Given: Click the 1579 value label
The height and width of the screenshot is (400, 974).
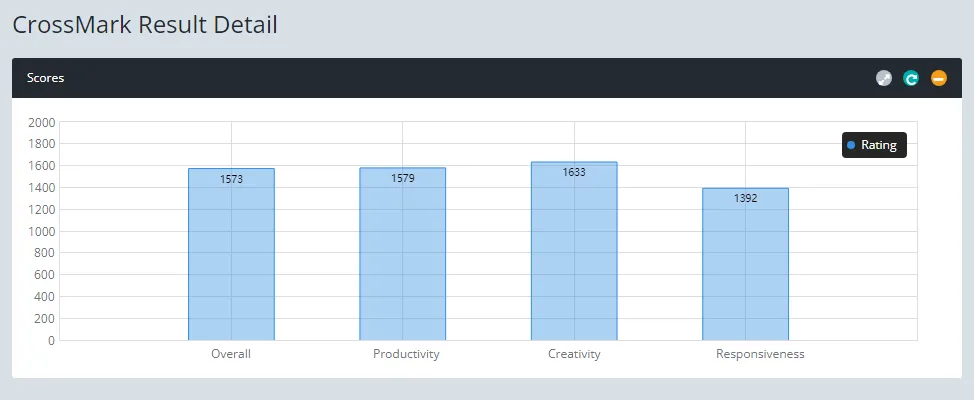Looking at the screenshot, I should click(x=402, y=178).
